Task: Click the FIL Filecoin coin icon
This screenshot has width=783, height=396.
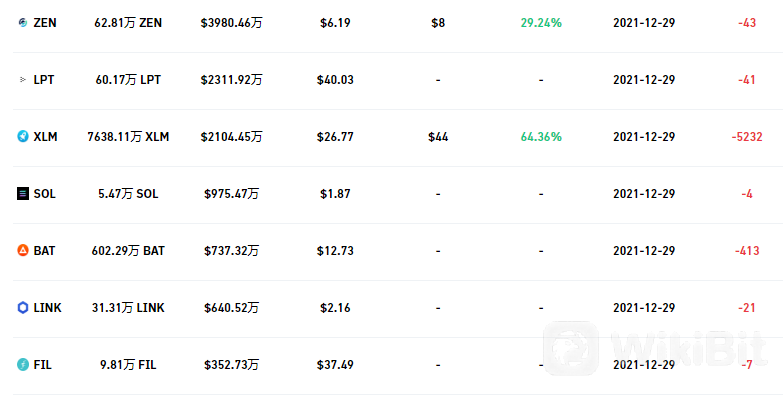Action: point(23,365)
